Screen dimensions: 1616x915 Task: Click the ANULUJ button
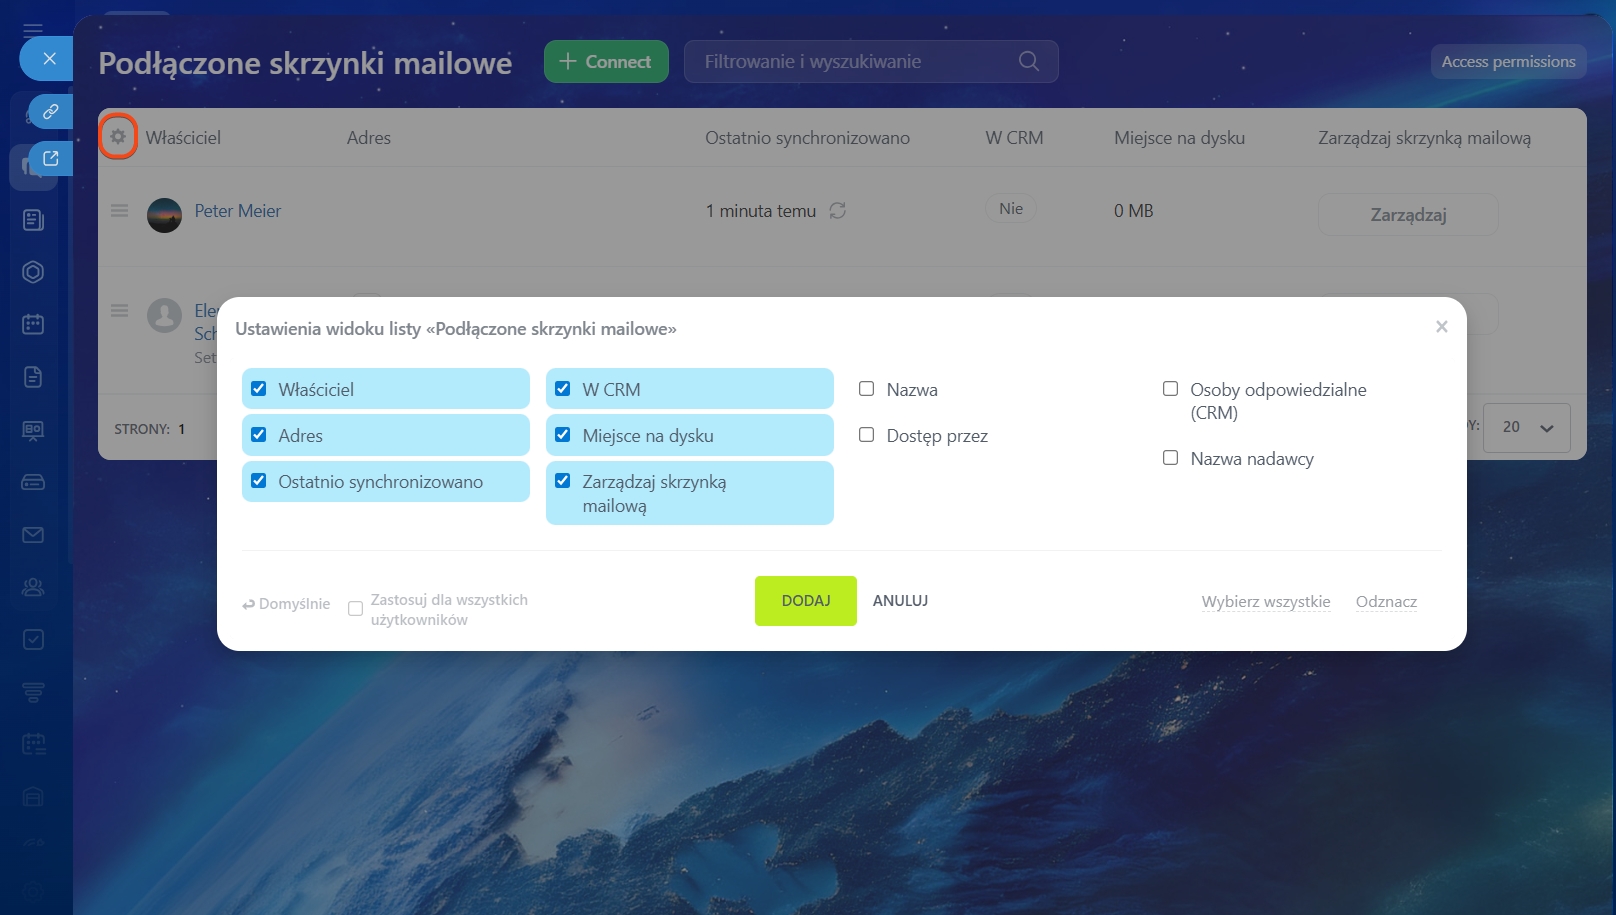tap(900, 601)
